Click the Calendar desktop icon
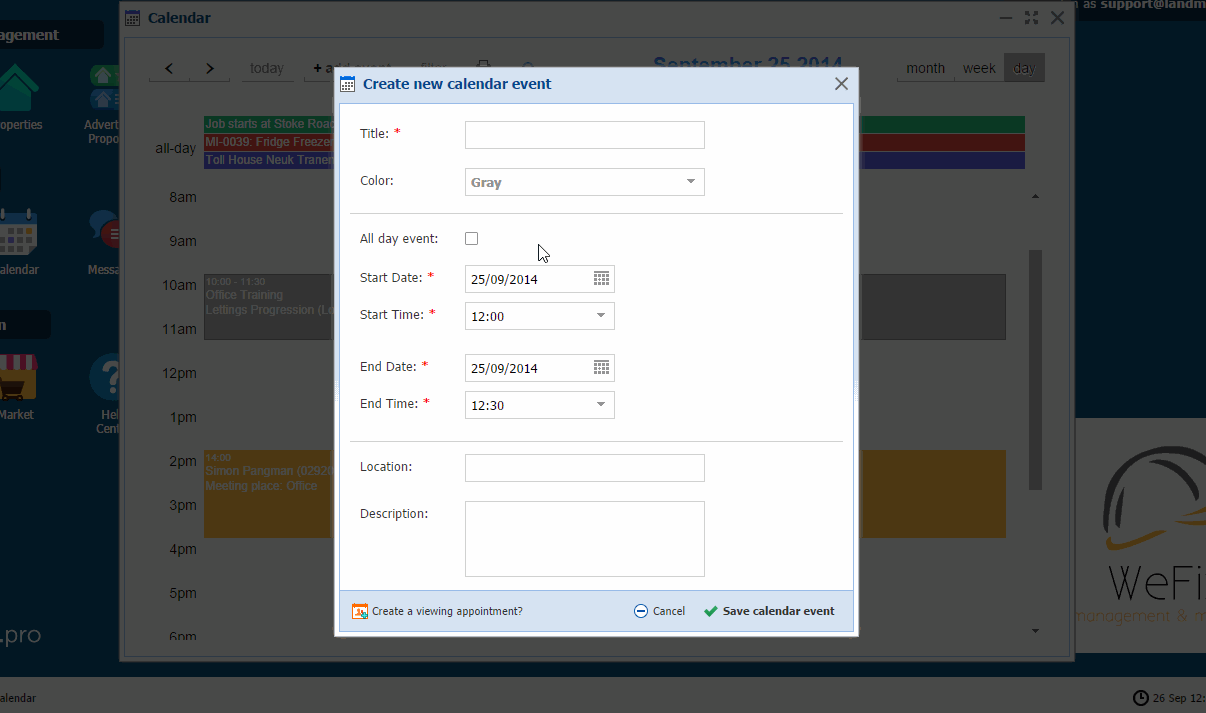 pyautogui.click(x=17, y=233)
